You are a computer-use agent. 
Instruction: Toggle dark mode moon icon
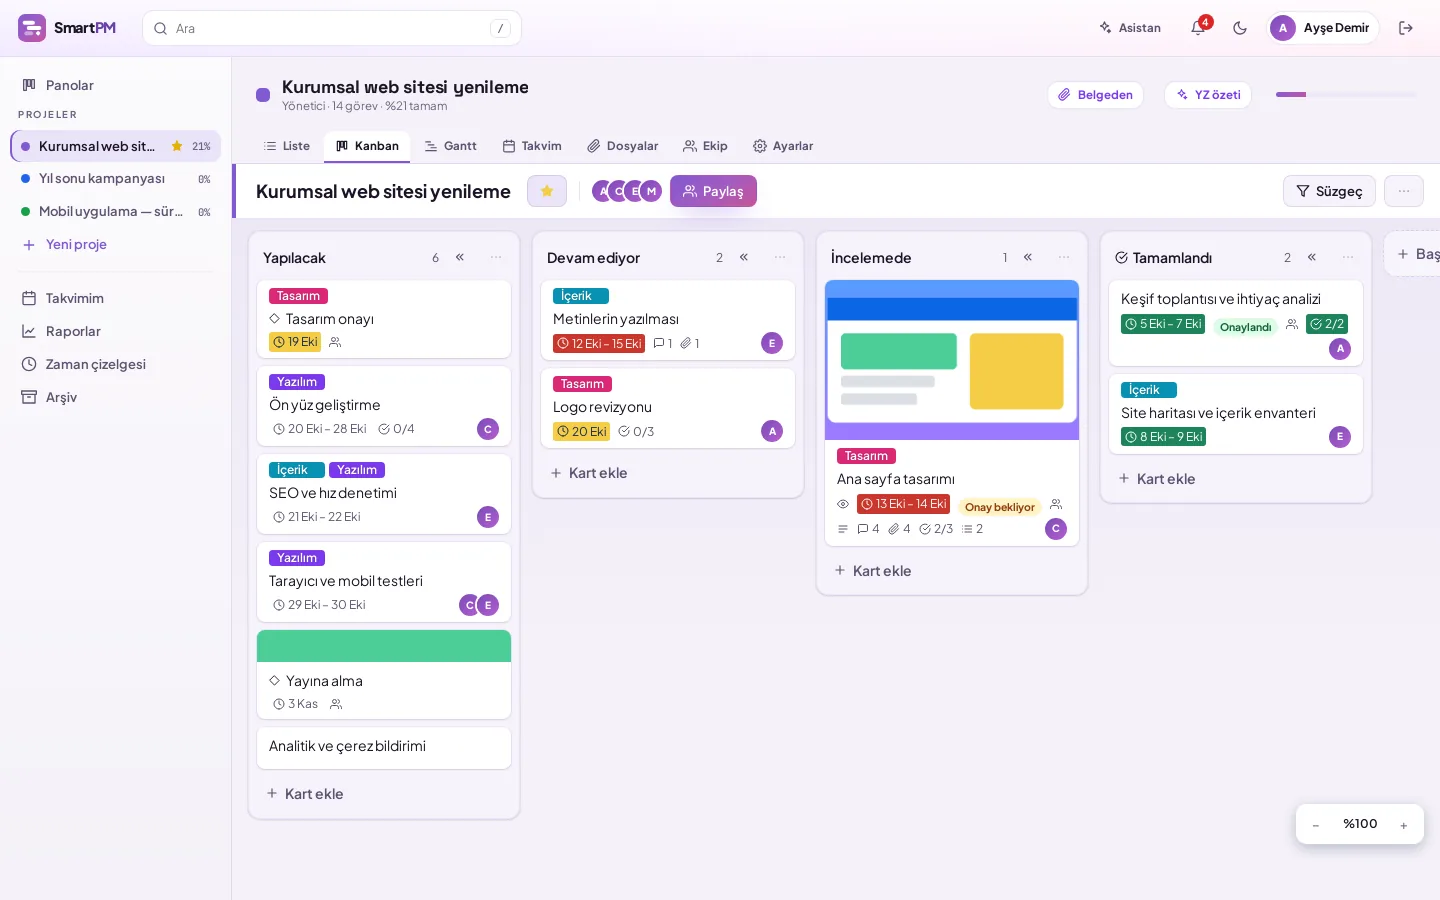point(1240,28)
